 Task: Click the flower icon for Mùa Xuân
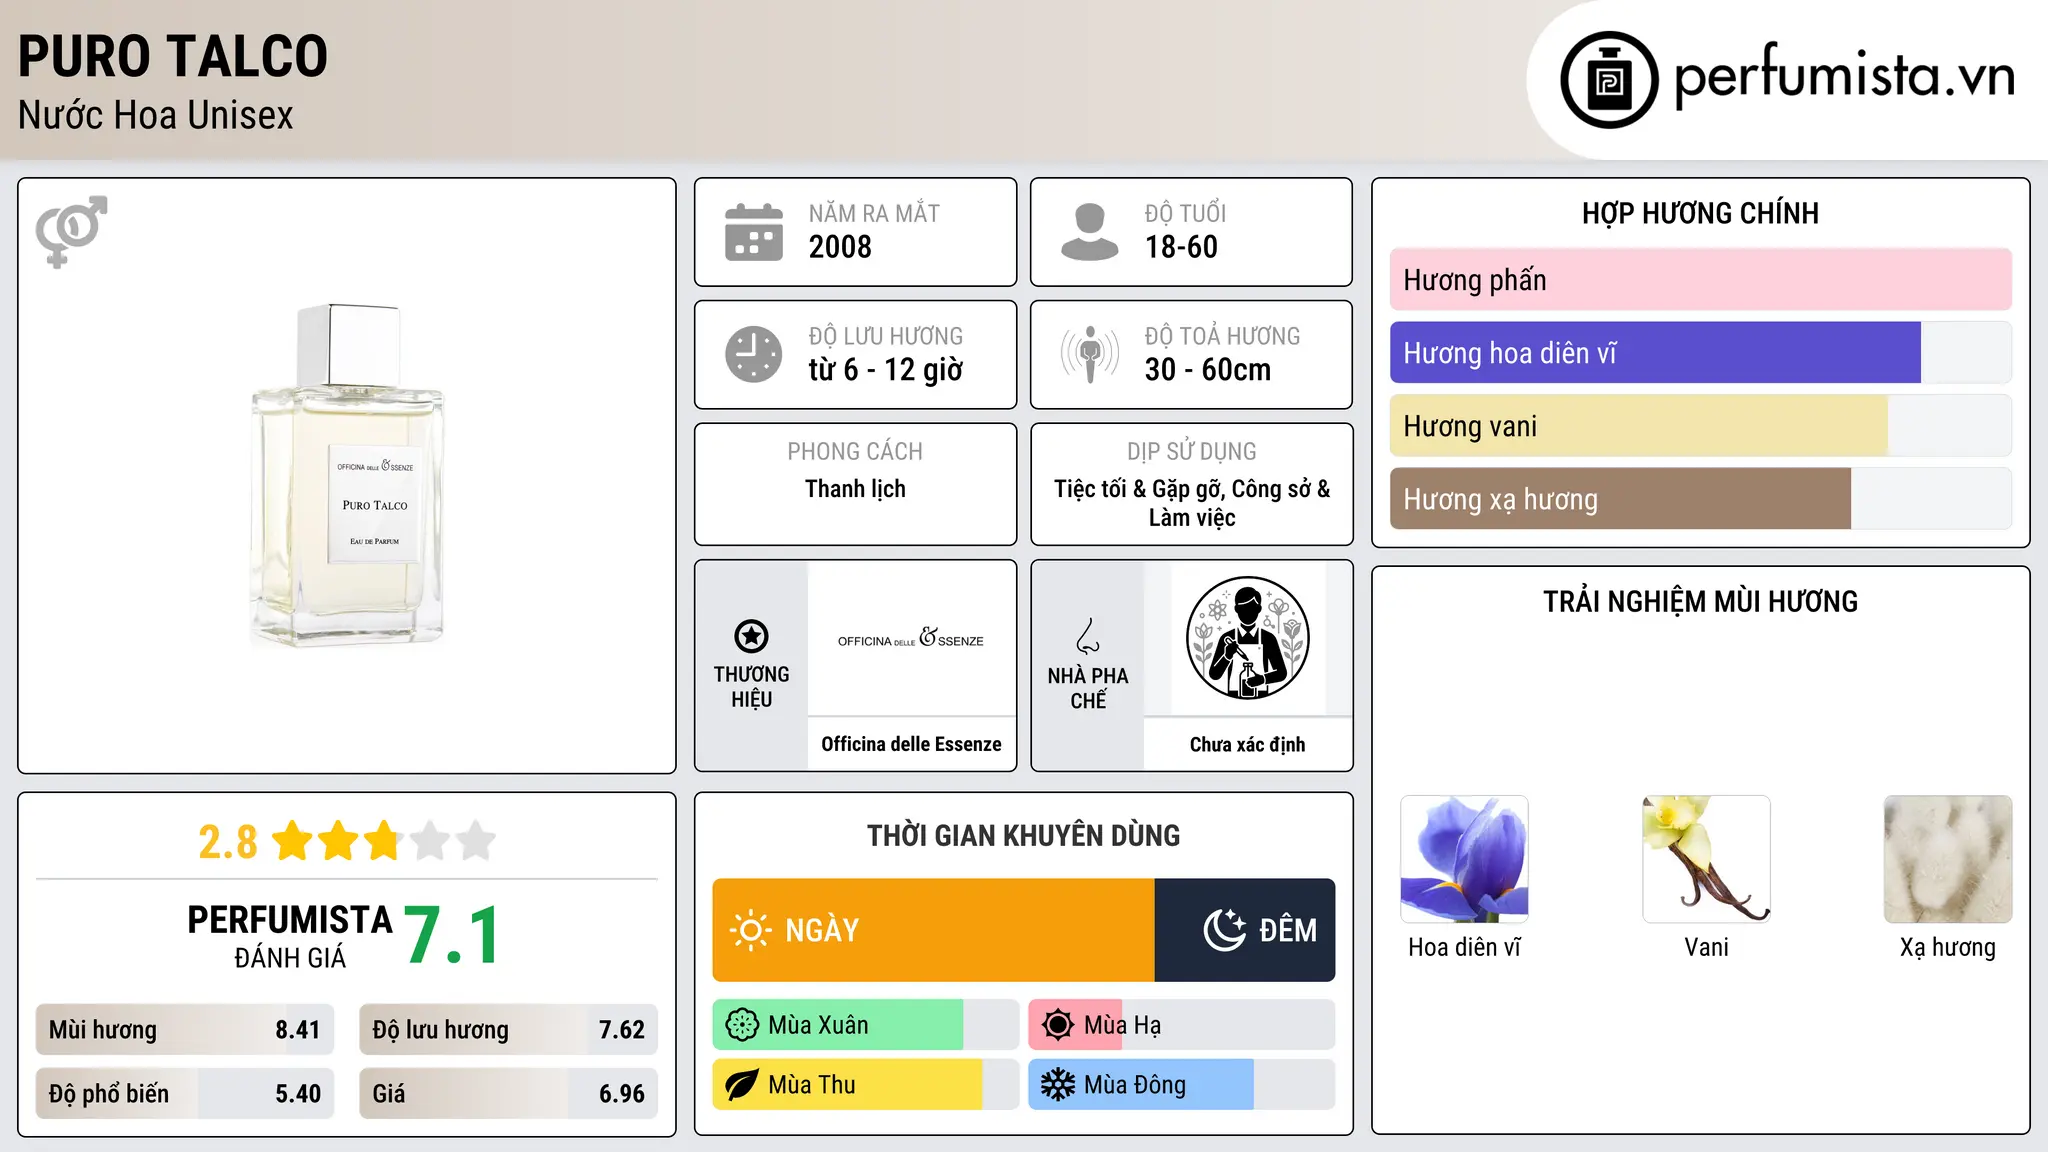(x=742, y=1025)
